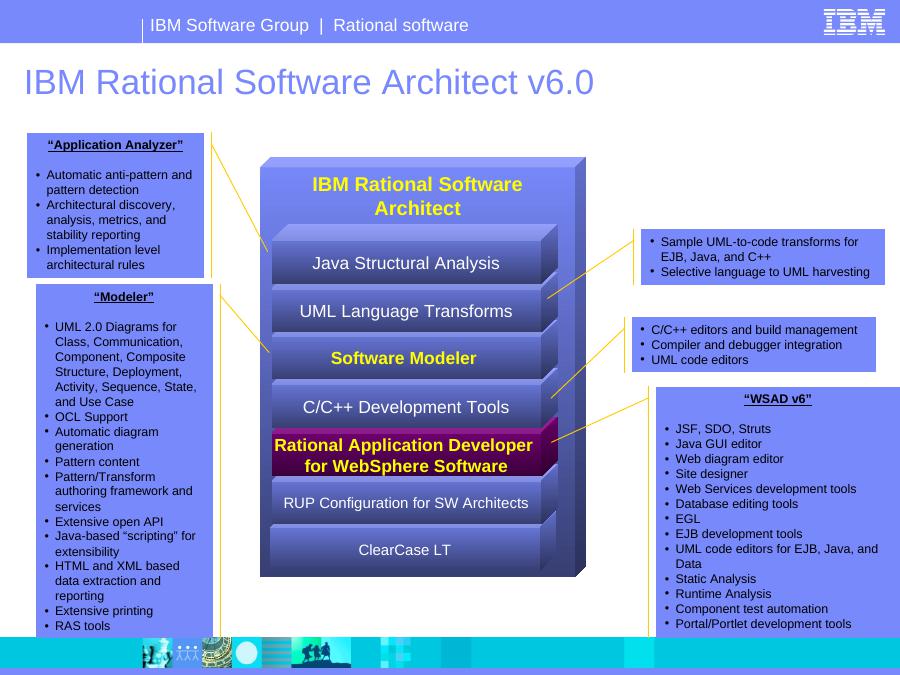Click the Extensive open API bullet

tap(108, 522)
